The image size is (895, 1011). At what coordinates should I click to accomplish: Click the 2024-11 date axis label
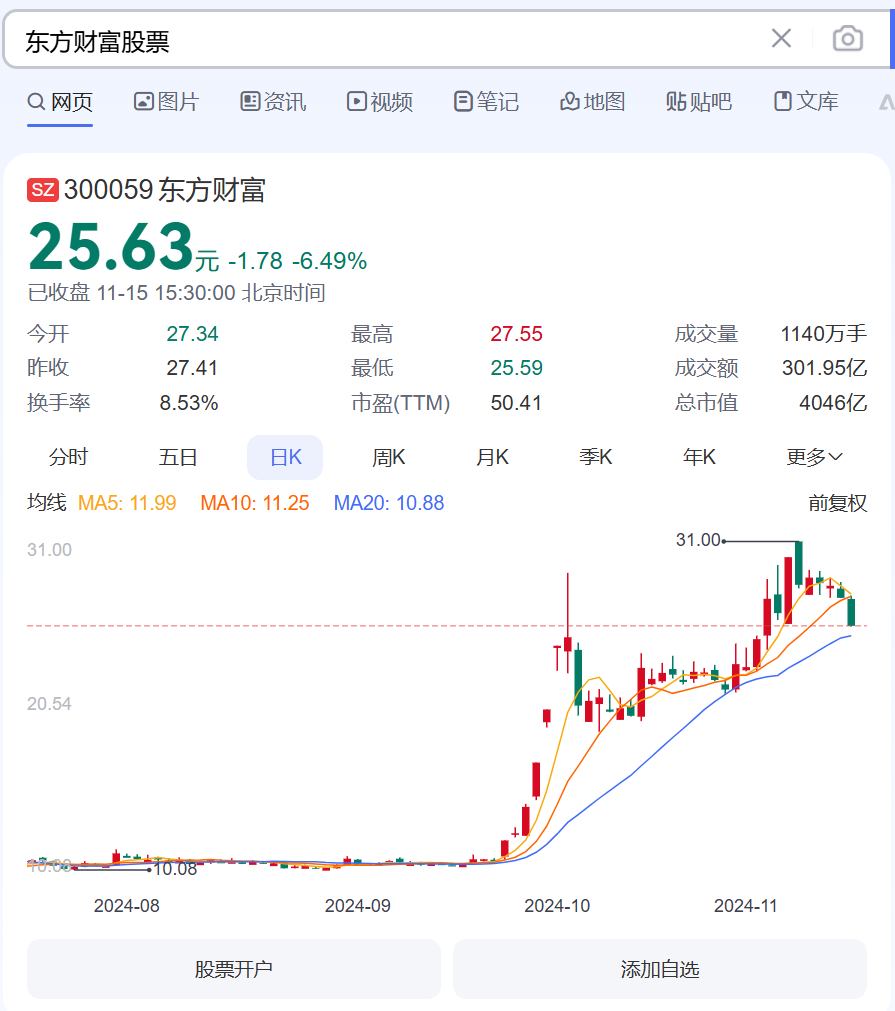pyautogui.click(x=745, y=906)
